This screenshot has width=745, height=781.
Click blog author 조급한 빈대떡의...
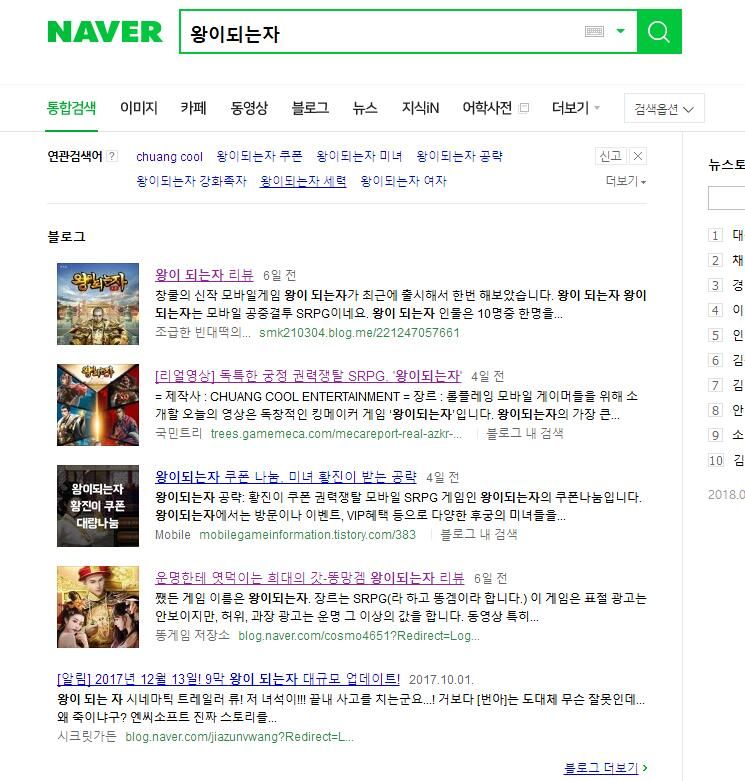tap(203, 332)
